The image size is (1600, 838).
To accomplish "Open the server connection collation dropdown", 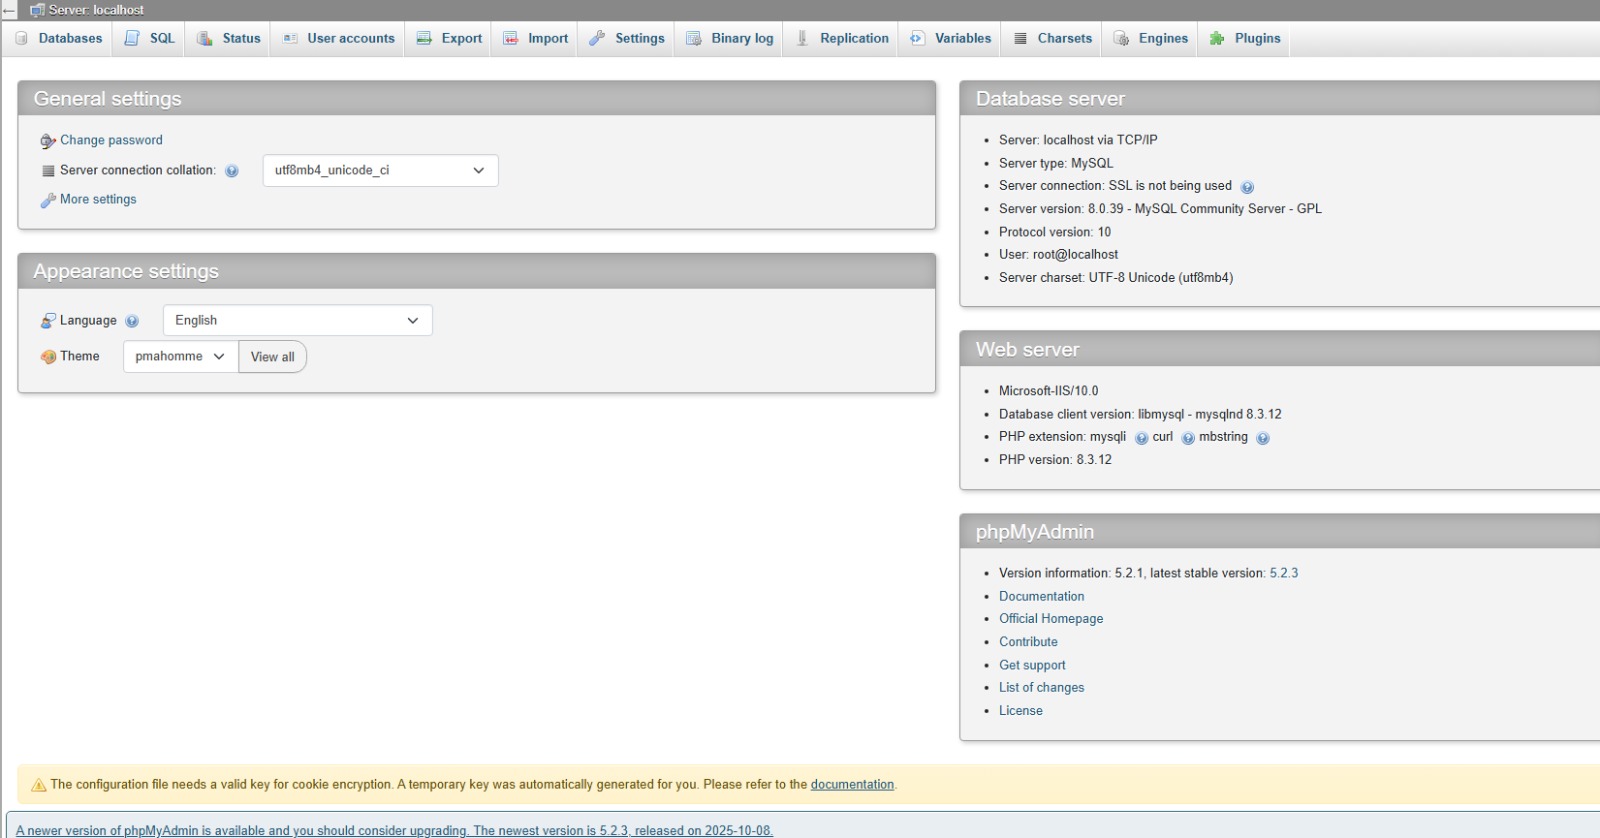I will pyautogui.click(x=380, y=170).
